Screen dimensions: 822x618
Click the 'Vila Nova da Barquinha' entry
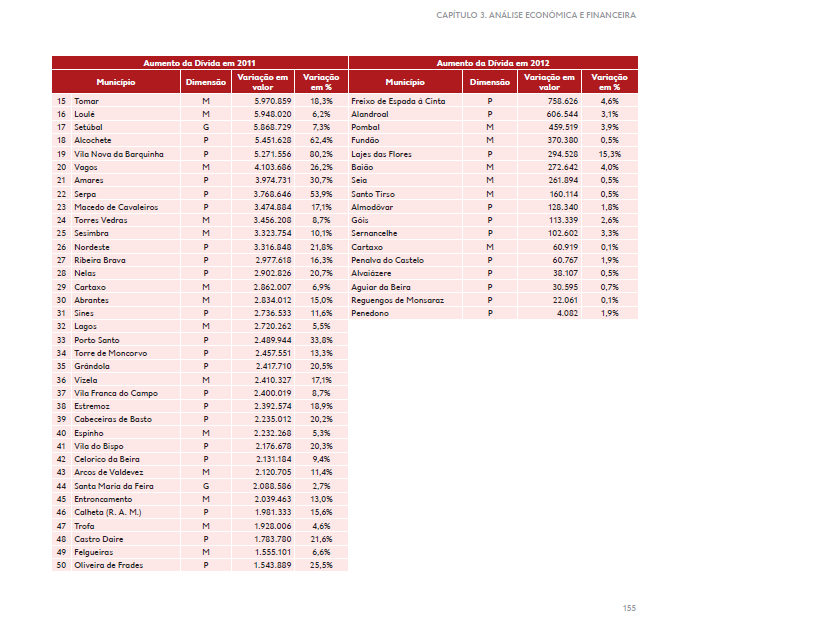118,154
